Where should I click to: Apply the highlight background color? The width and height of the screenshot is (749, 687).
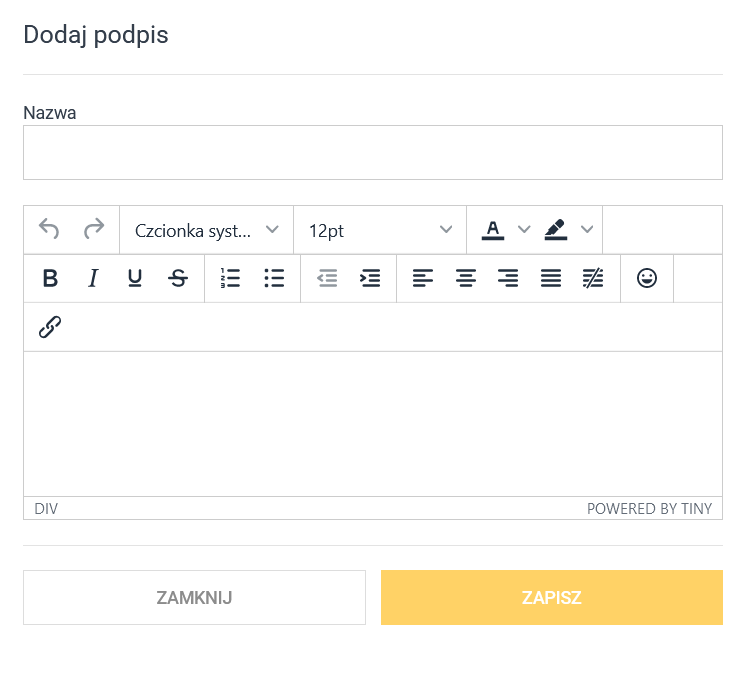(x=556, y=230)
